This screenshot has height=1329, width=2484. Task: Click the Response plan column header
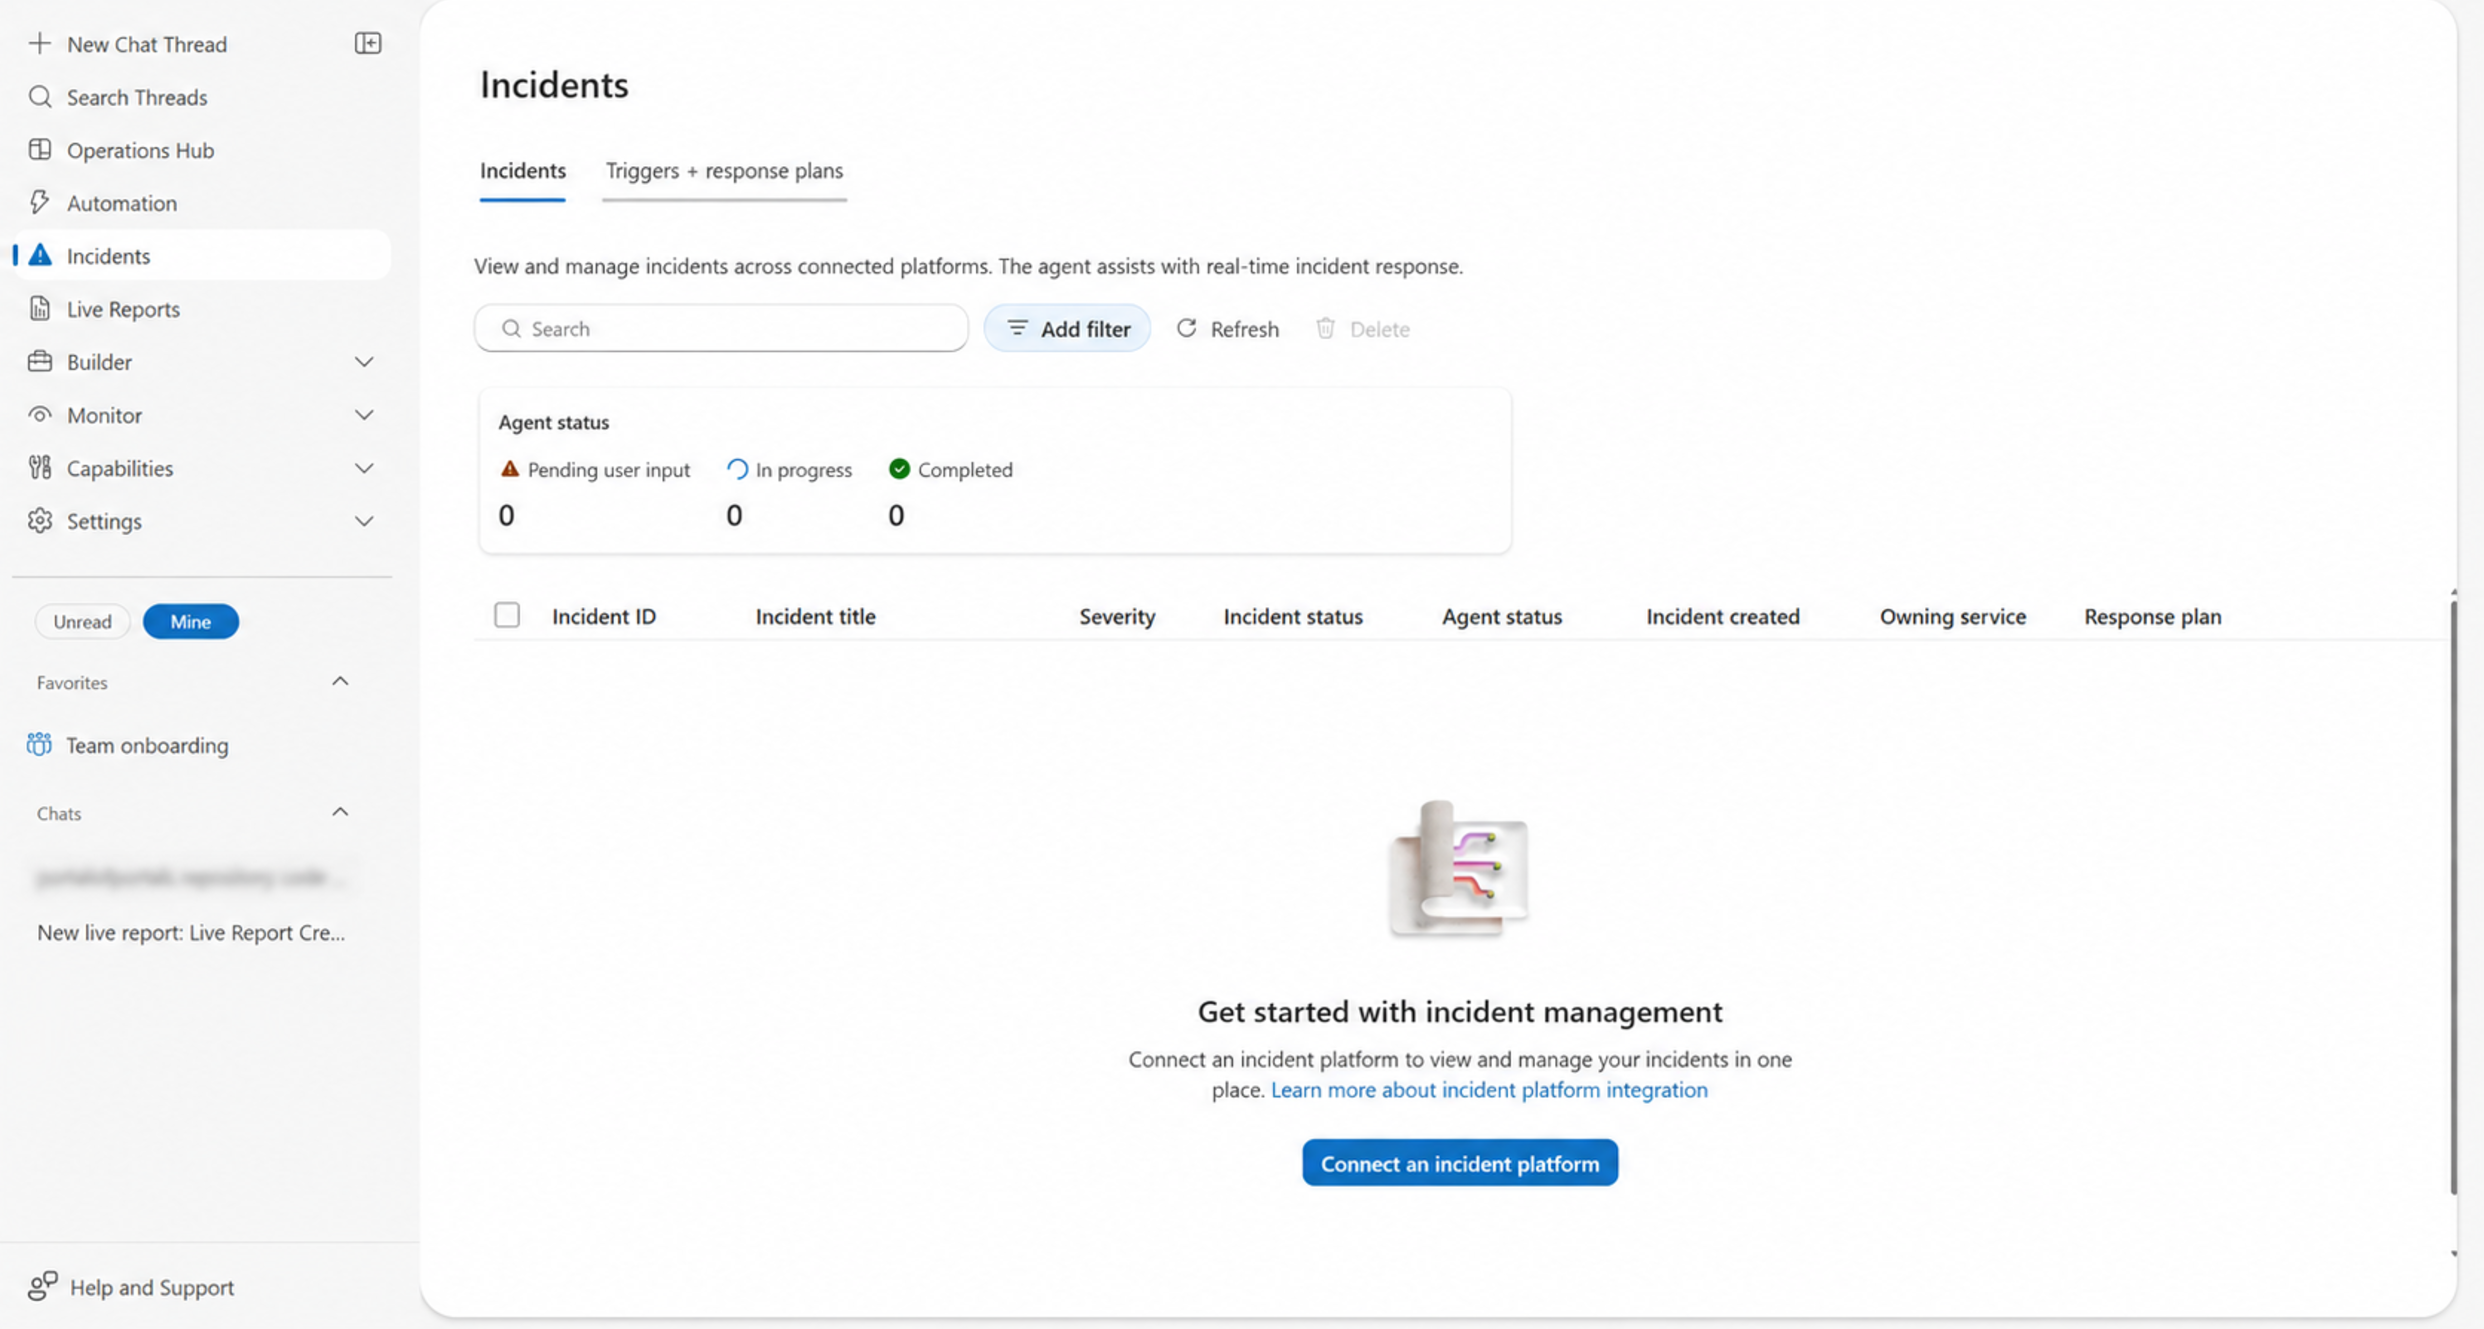pos(2152,616)
